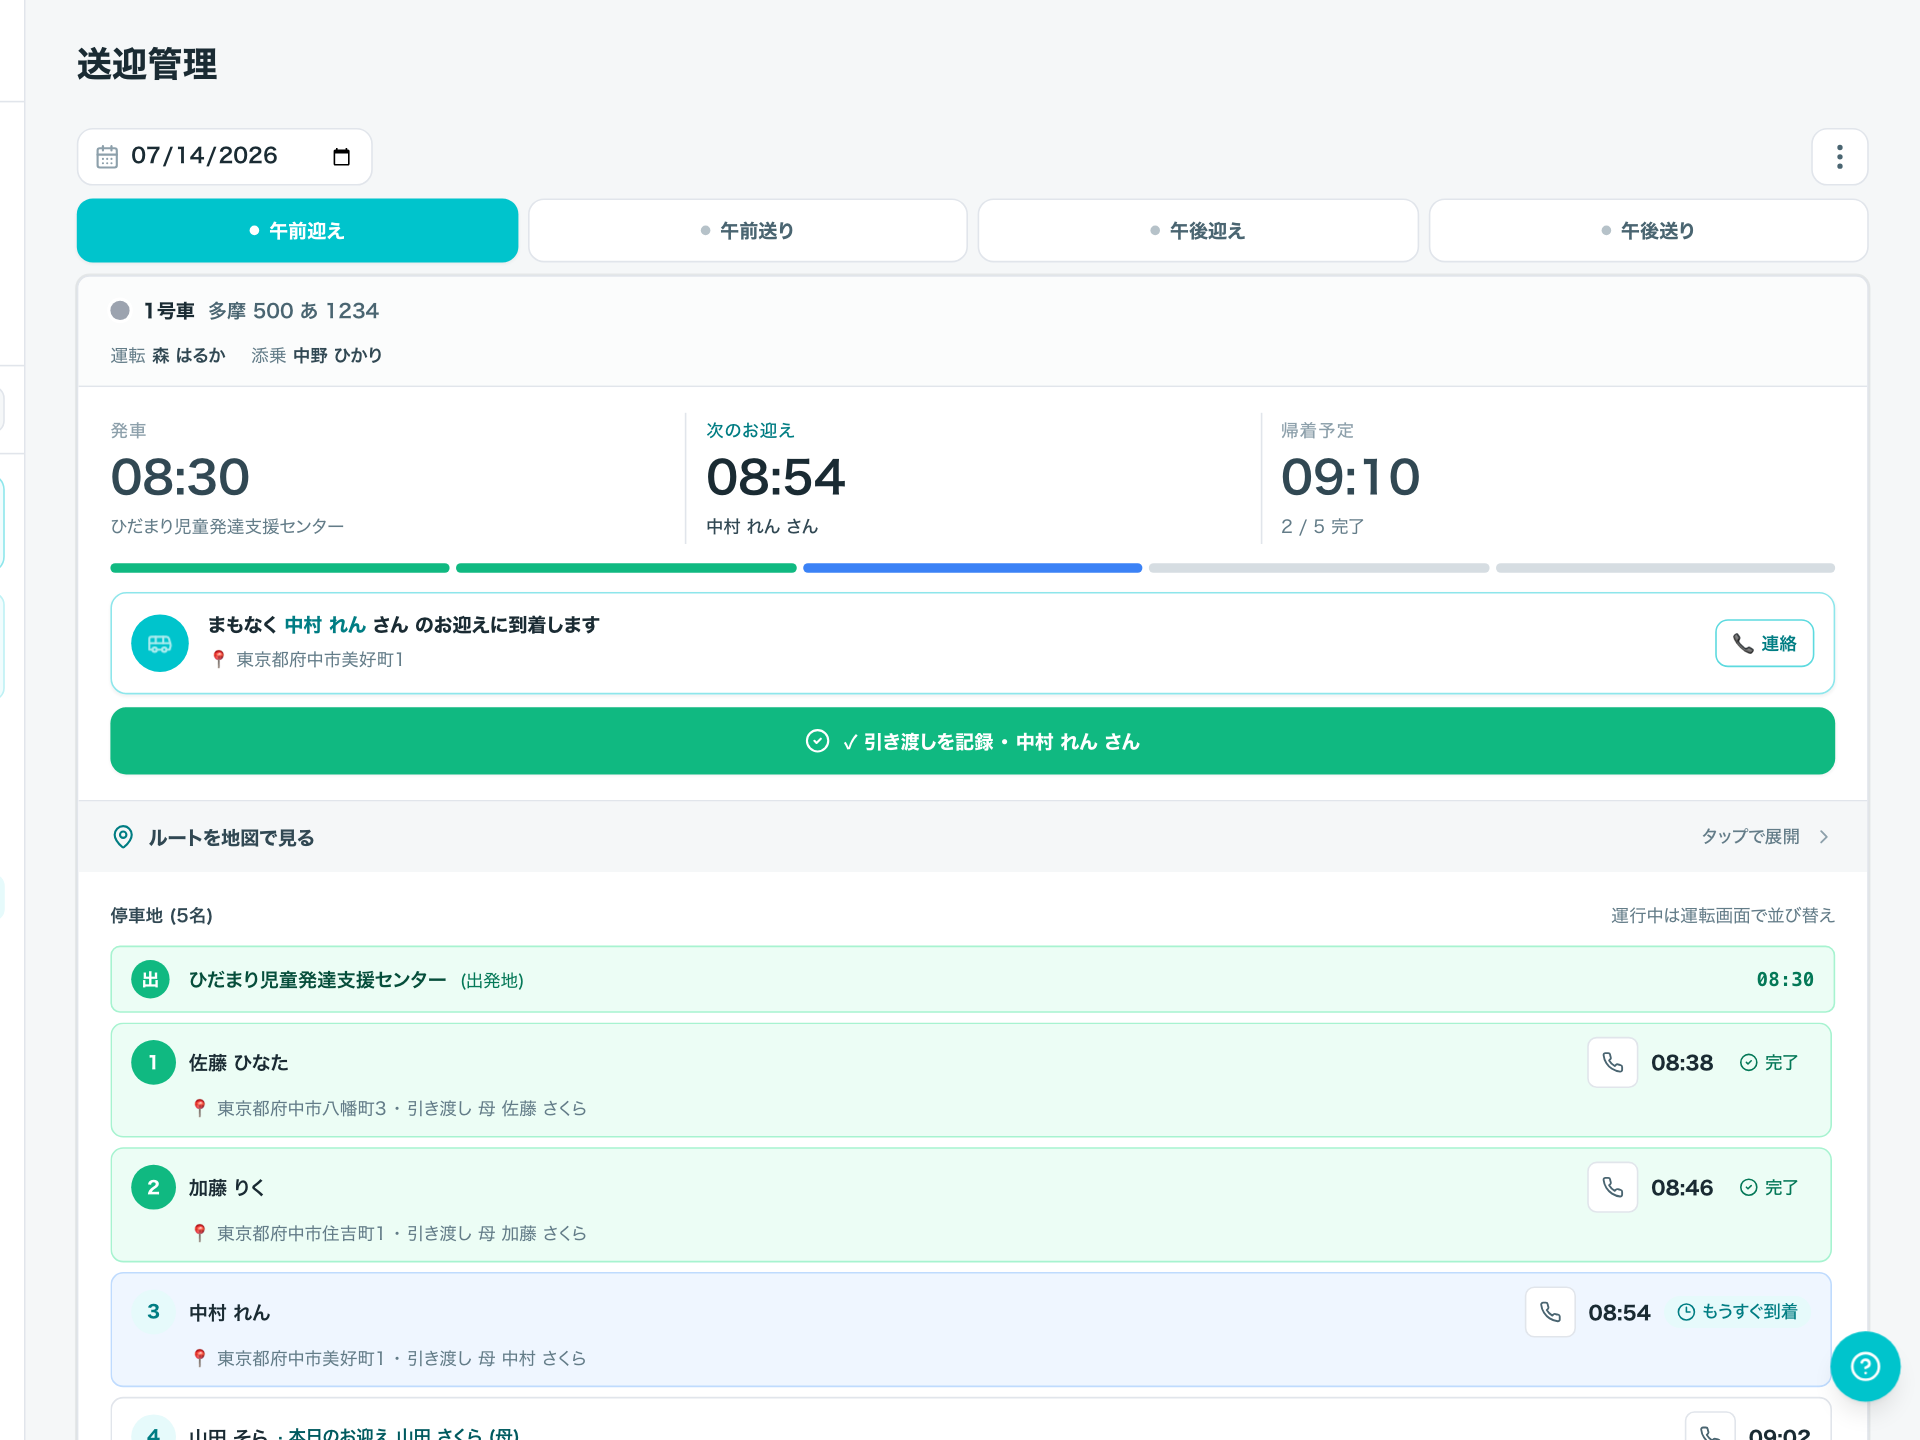Open the help question-mark floating button
The width and height of the screenshot is (1920, 1440).
(1865, 1366)
